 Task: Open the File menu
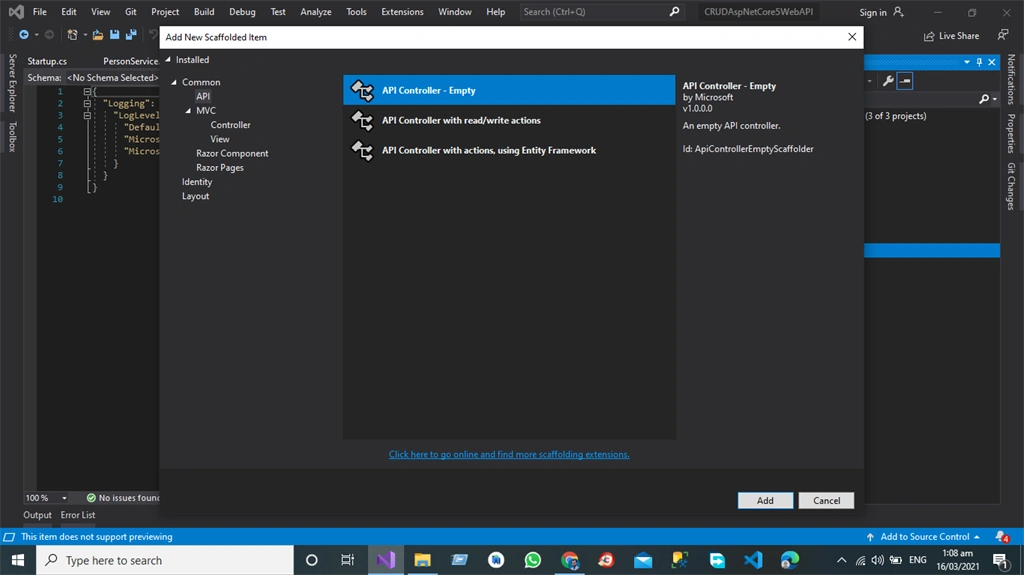pos(40,12)
